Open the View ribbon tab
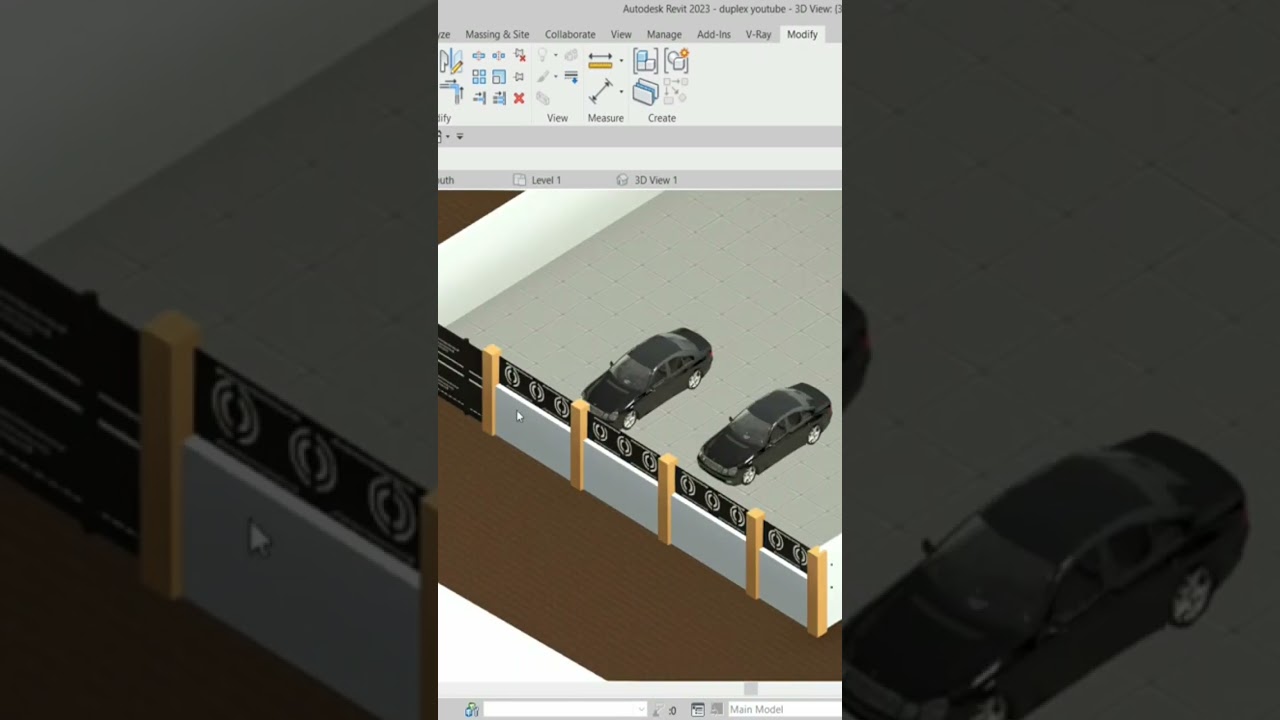Screen dimensions: 1280x720 621,34
